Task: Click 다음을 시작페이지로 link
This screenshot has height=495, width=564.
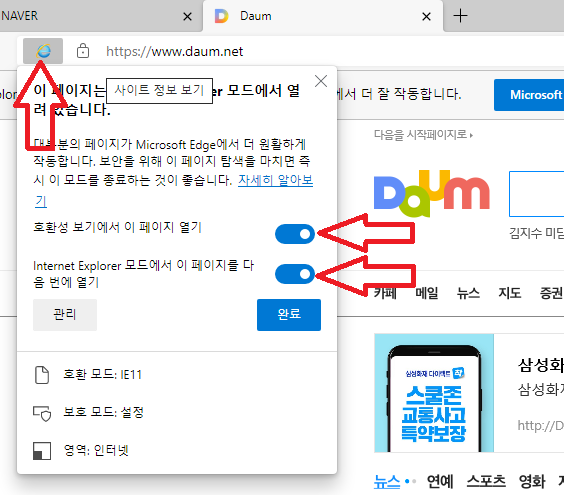Action: (423, 135)
